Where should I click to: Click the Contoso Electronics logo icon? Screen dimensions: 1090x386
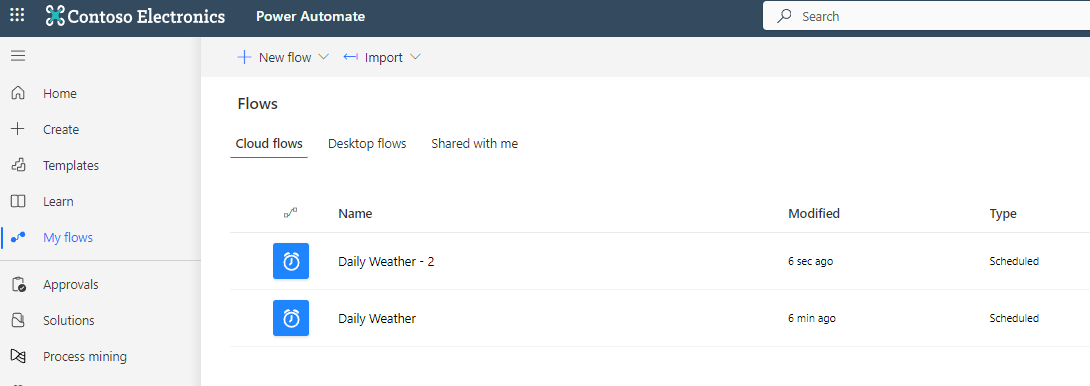(55, 16)
